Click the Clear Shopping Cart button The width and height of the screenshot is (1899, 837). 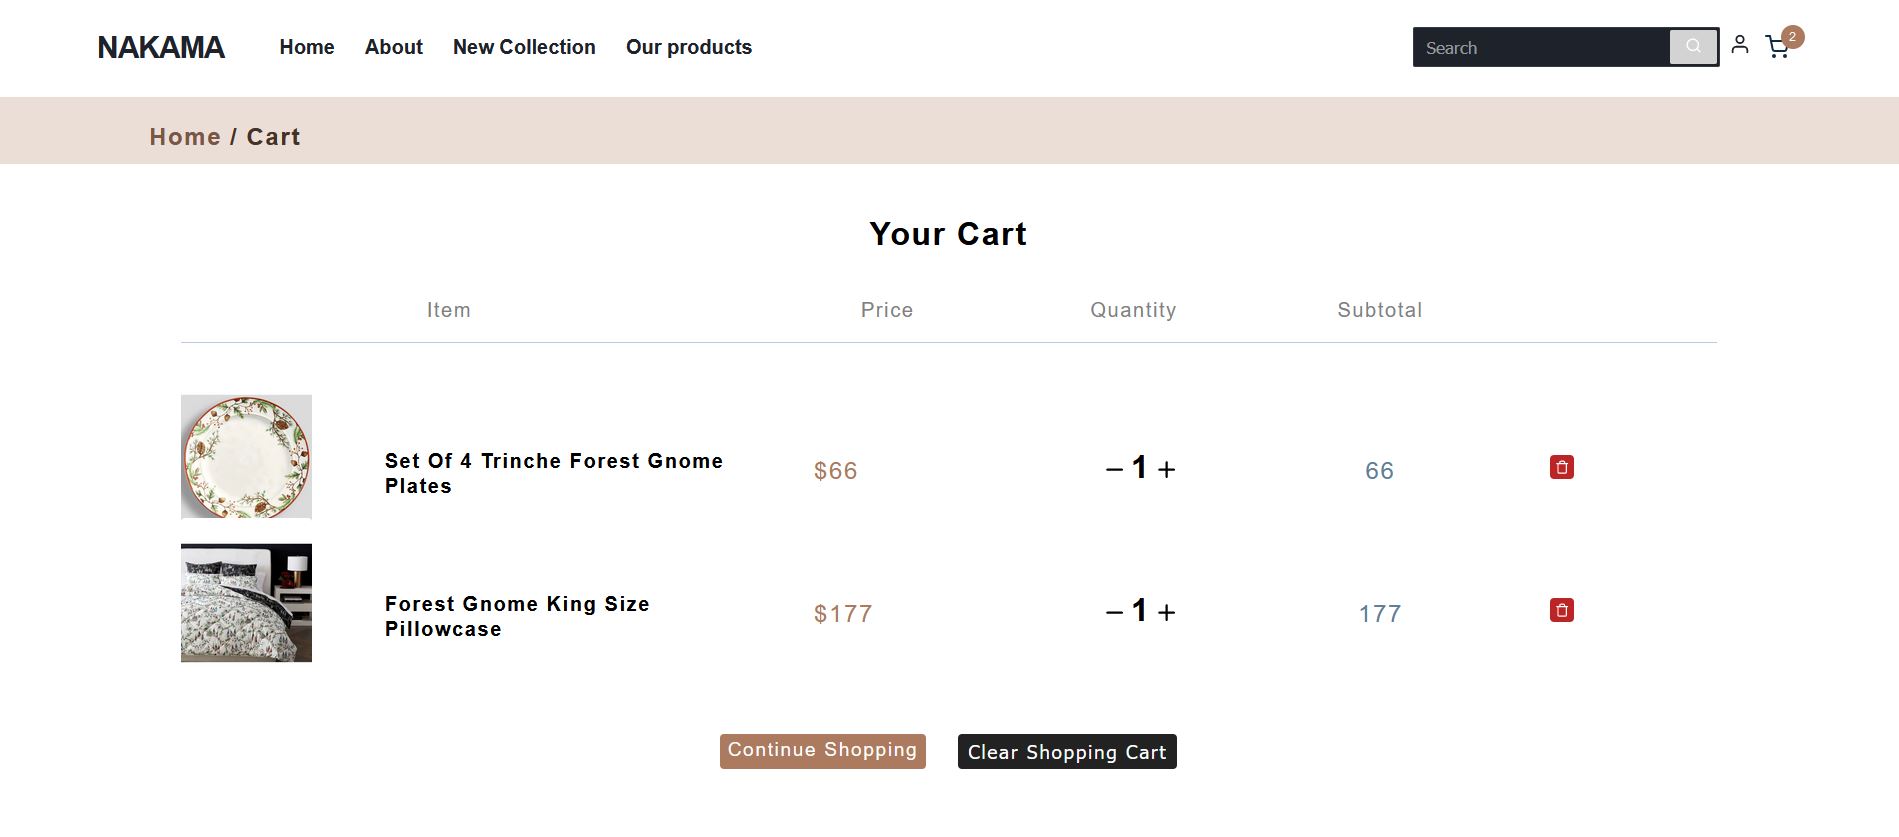click(1067, 751)
